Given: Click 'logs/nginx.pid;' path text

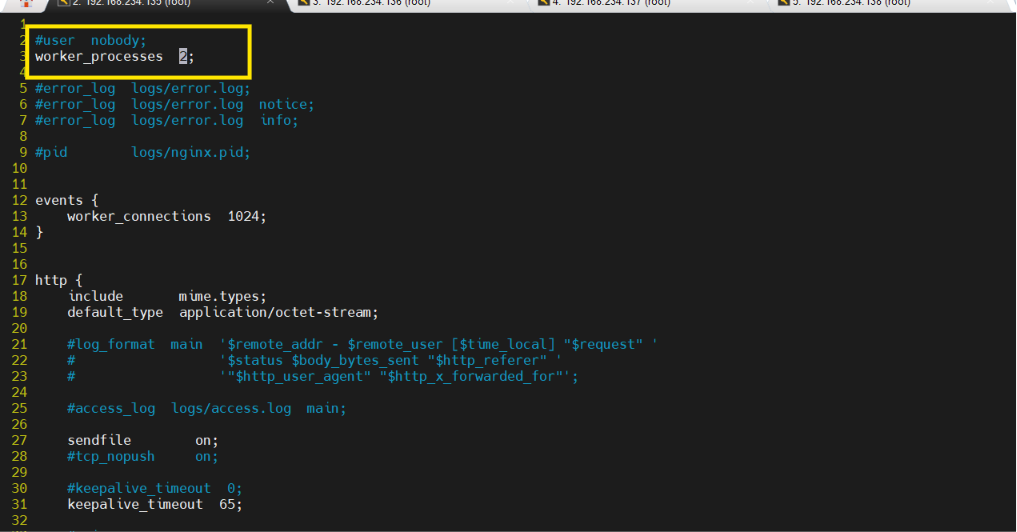Looking at the screenshot, I should pos(191,152).
